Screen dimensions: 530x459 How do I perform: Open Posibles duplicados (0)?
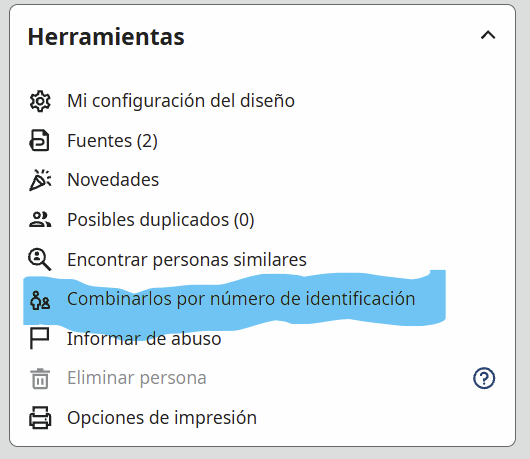pos(161,220)
